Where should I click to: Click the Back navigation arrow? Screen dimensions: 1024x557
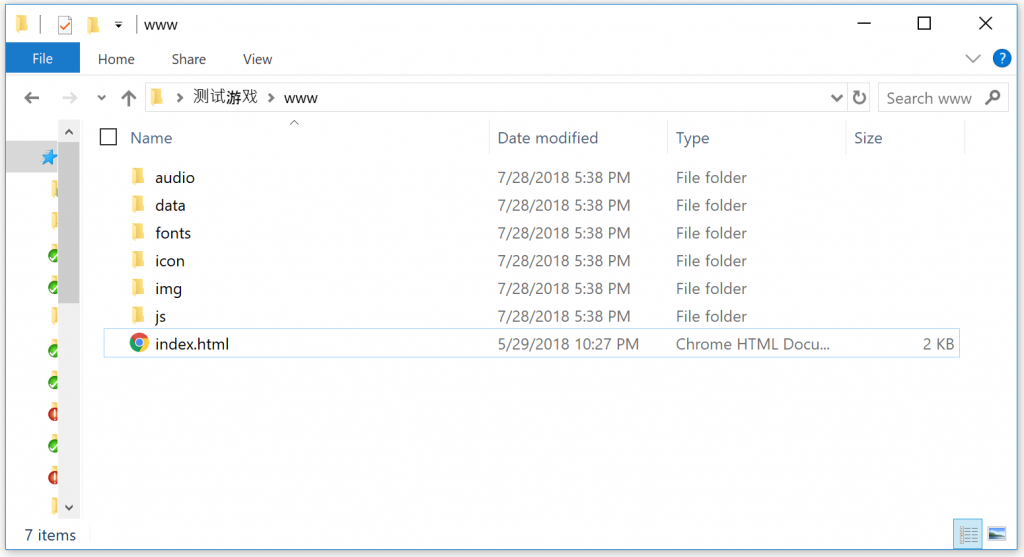pyautogui.click(x=31, y=98)
